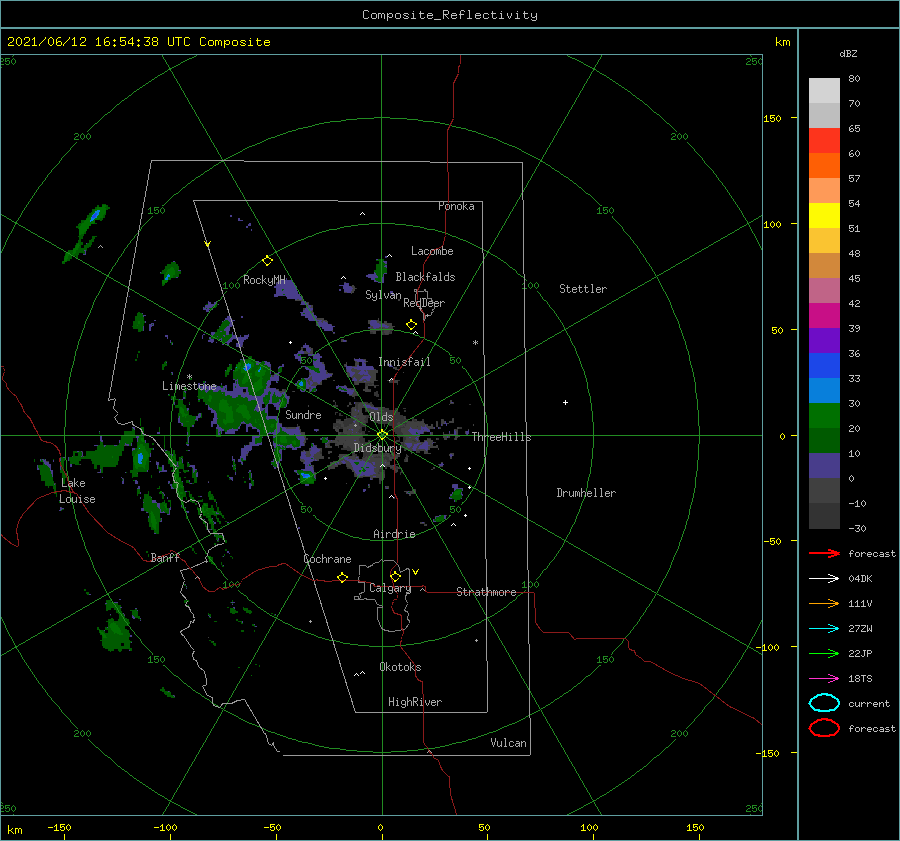The image size is (900, 841).
Task: Click the Cochrane label
Action: 327,559
